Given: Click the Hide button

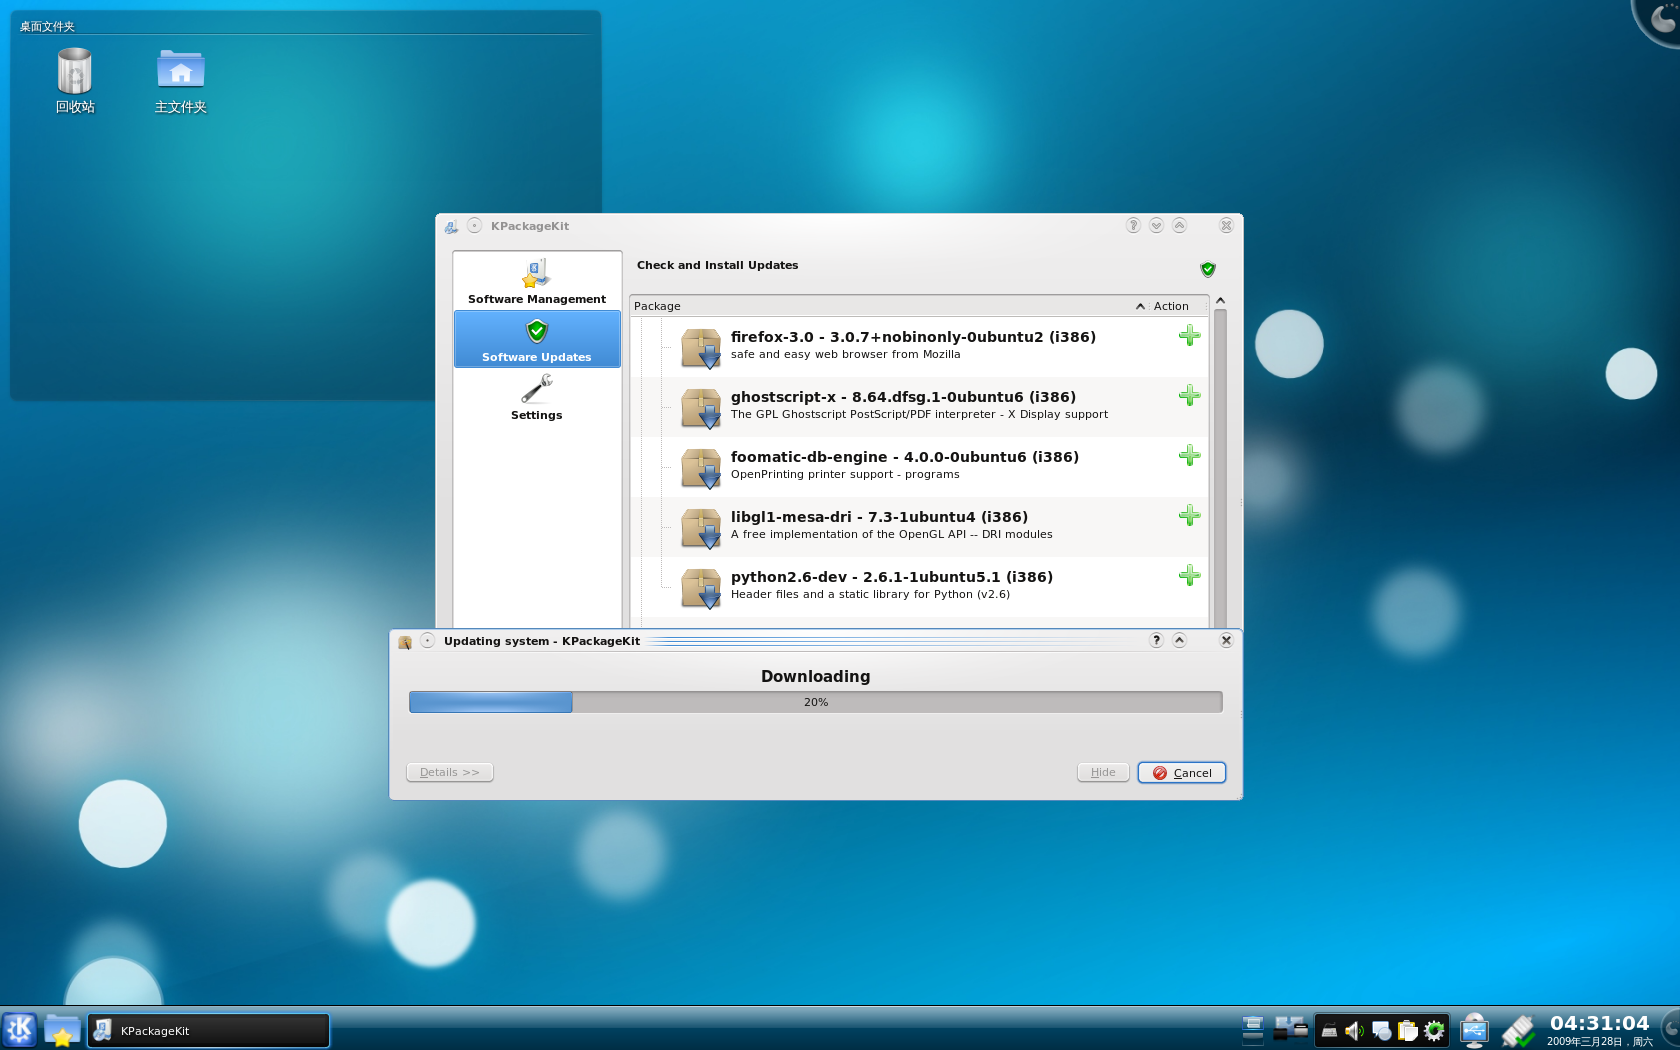Looking at the screenshot, I should (1103, 772).
